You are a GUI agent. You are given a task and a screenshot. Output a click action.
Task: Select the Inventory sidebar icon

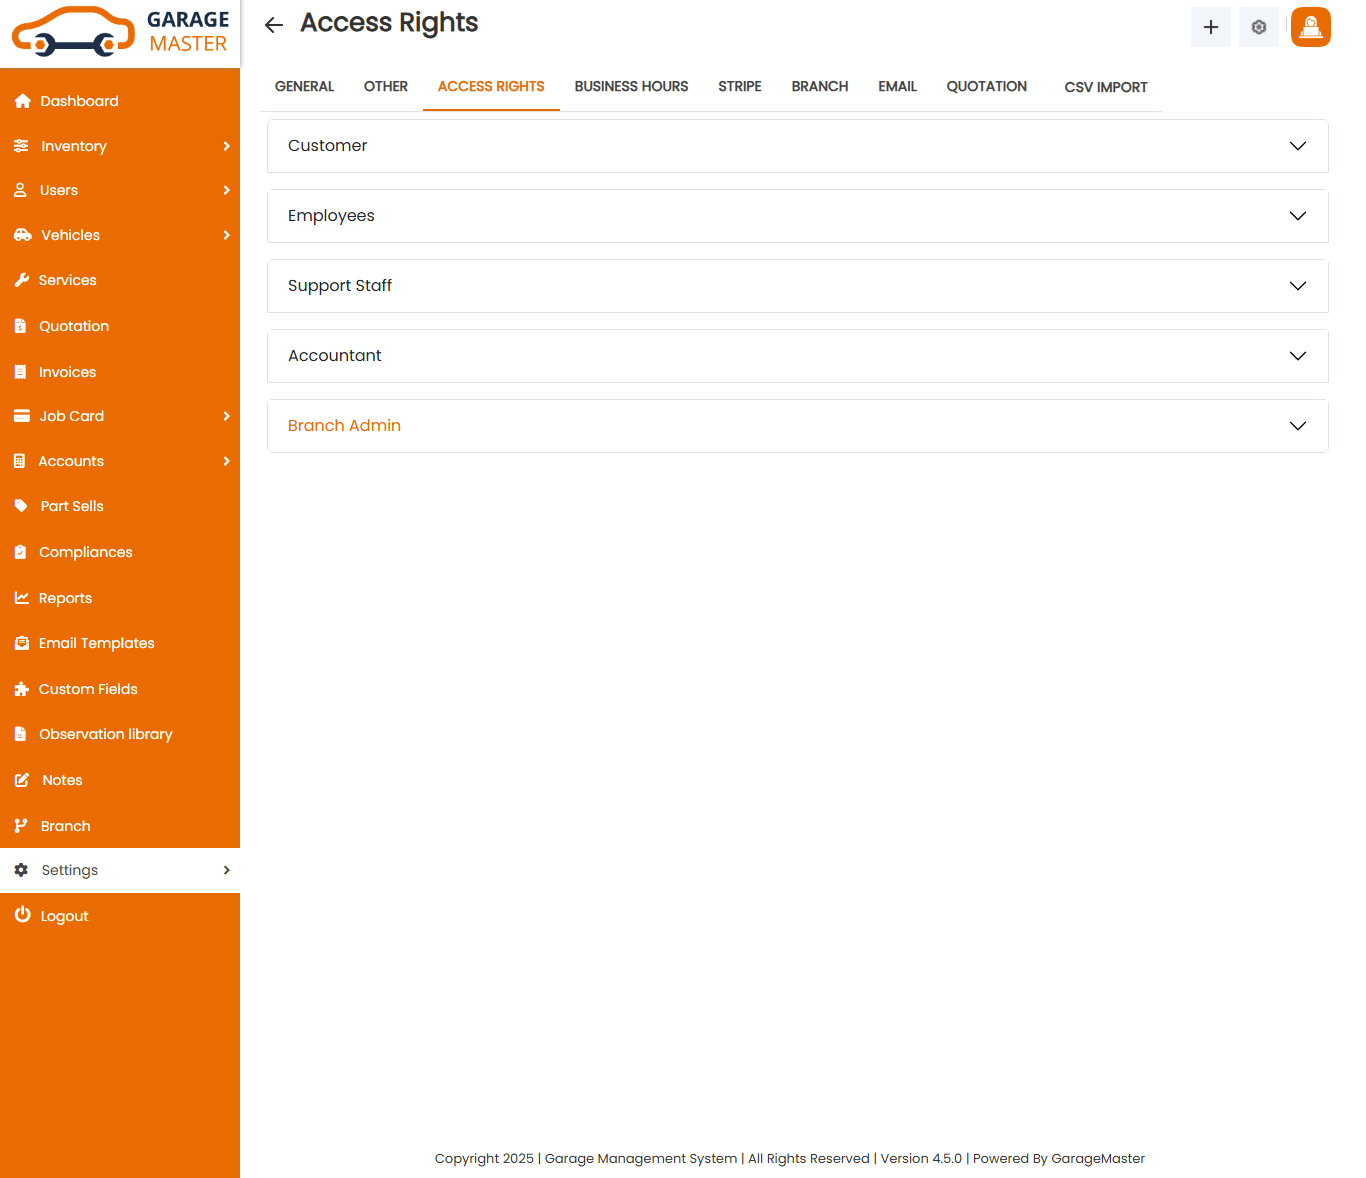[22, 146]
